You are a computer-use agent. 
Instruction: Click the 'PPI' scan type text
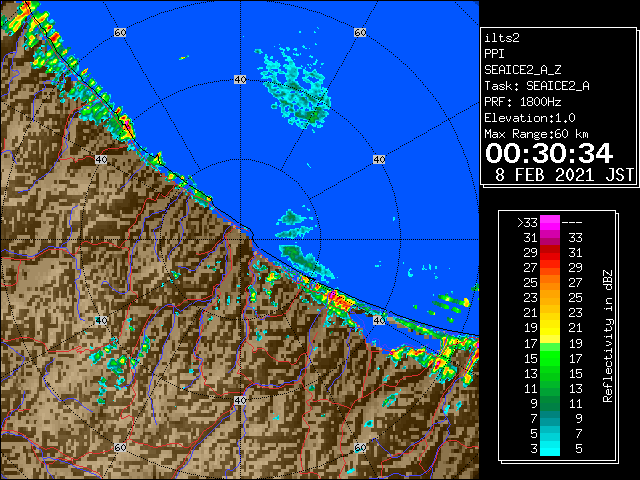[494, 54]
